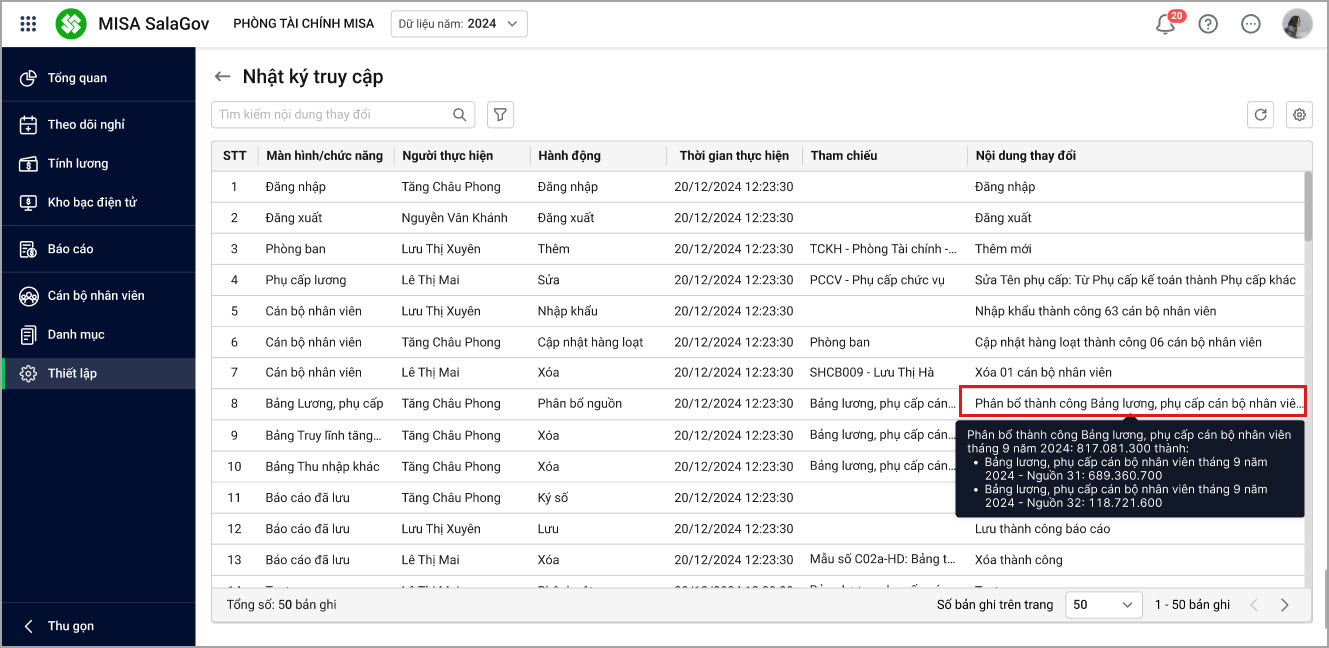1329x648 pixels.
Task: Refresh the access log table
Action: click(1260, 115)
